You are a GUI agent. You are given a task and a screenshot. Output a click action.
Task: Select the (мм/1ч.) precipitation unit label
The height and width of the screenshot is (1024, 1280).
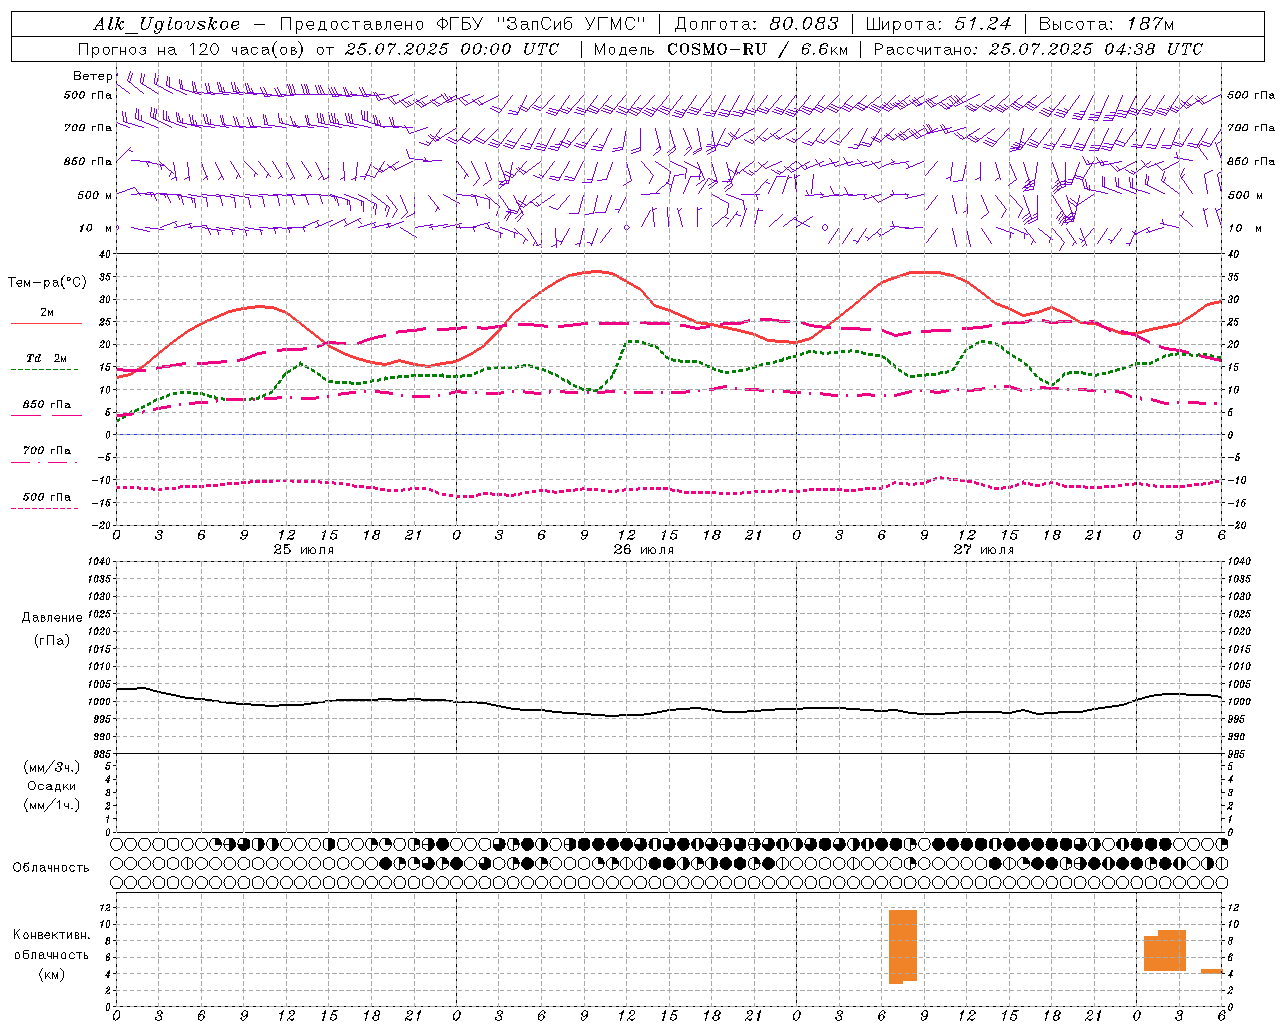52,805
